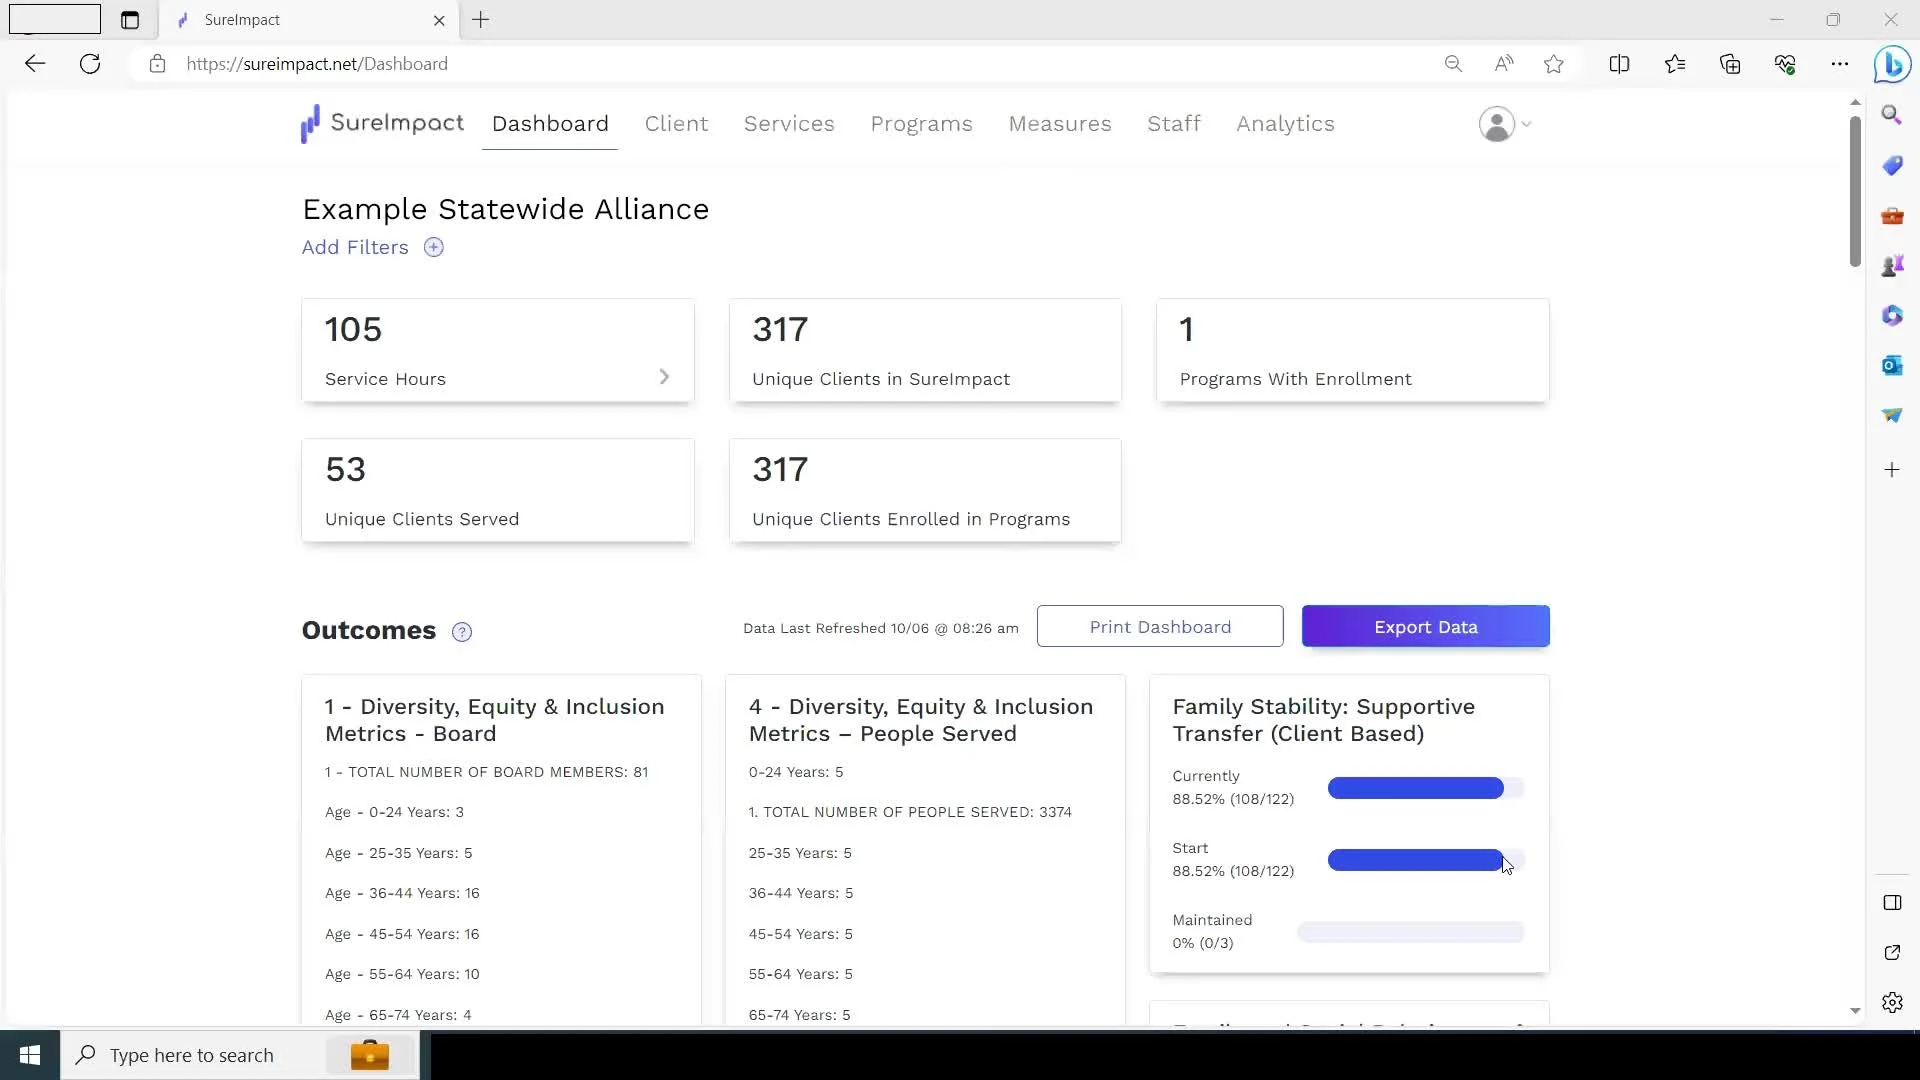Open link in new window sidebar icon
Screen dimensions: 1920x1080
(1892, 953)
